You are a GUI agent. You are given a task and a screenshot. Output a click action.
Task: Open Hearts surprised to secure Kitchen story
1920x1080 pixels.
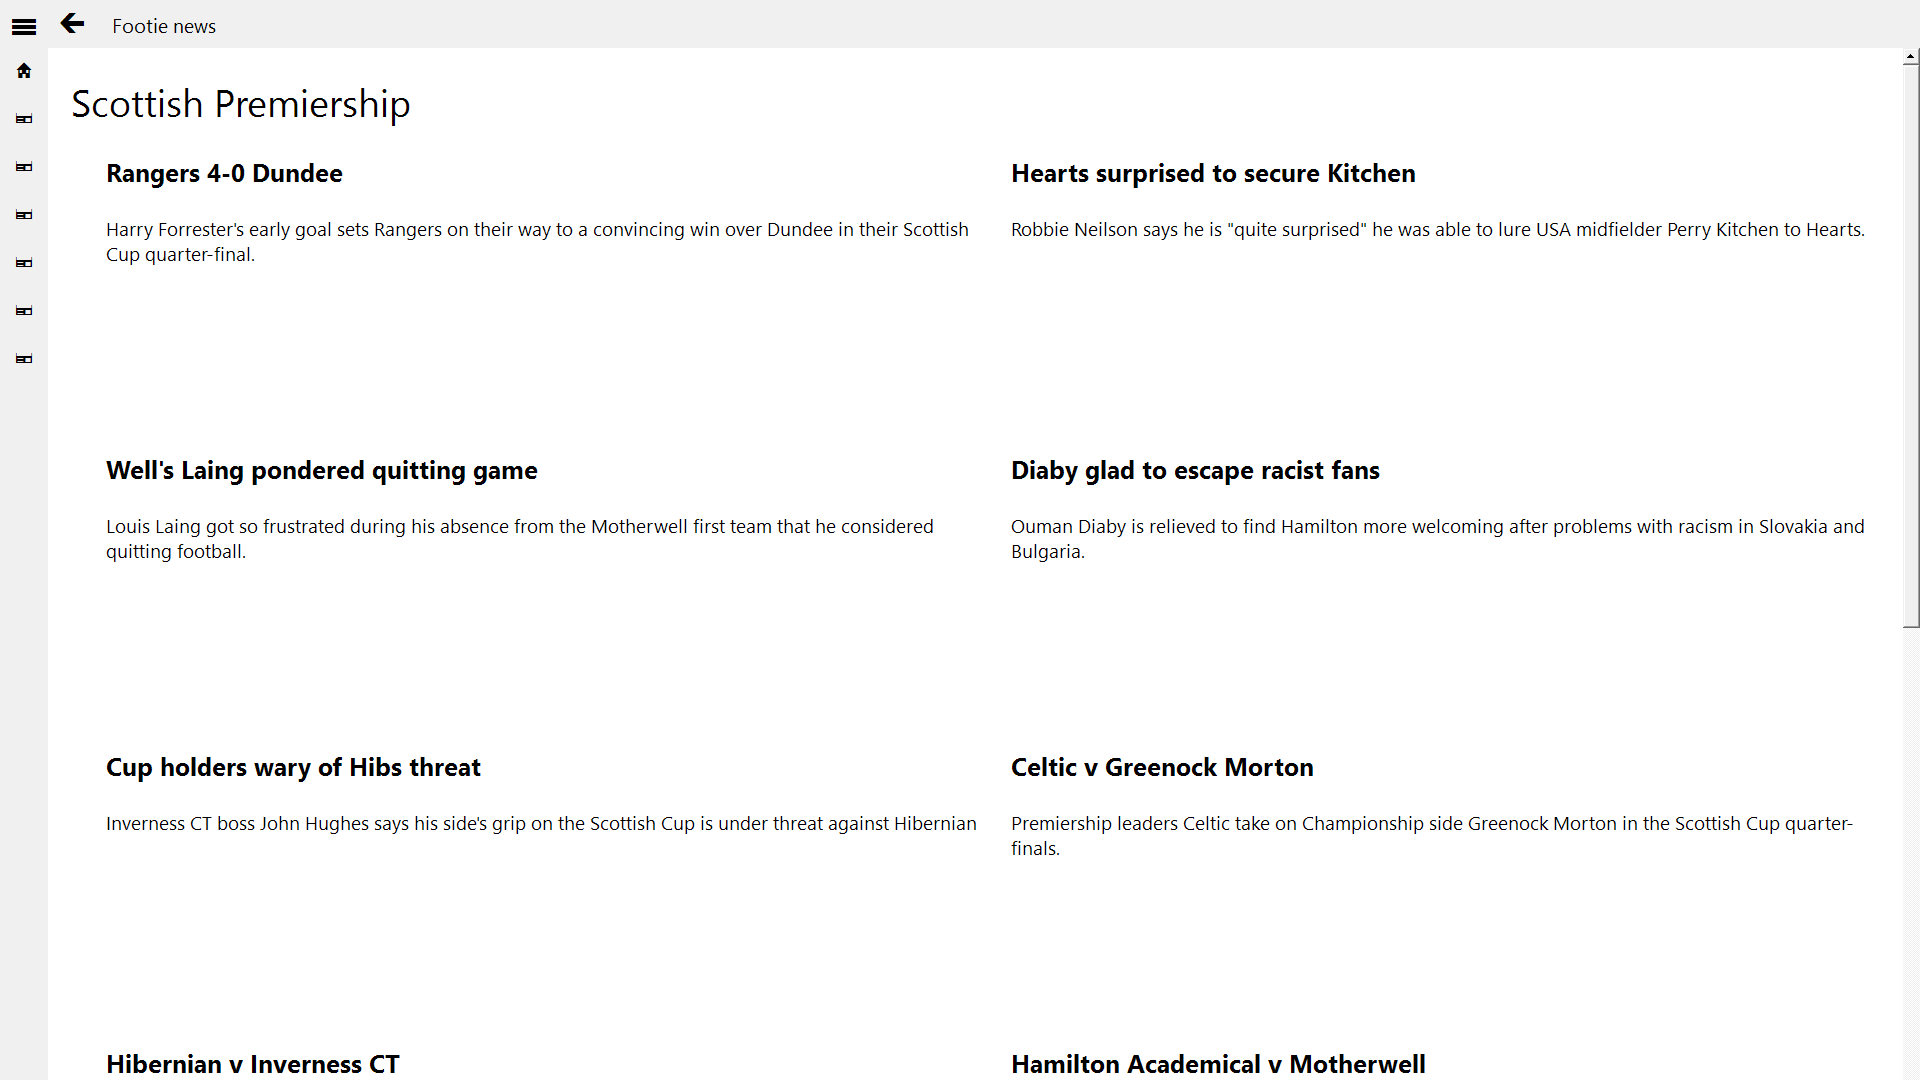(1212, 174)
